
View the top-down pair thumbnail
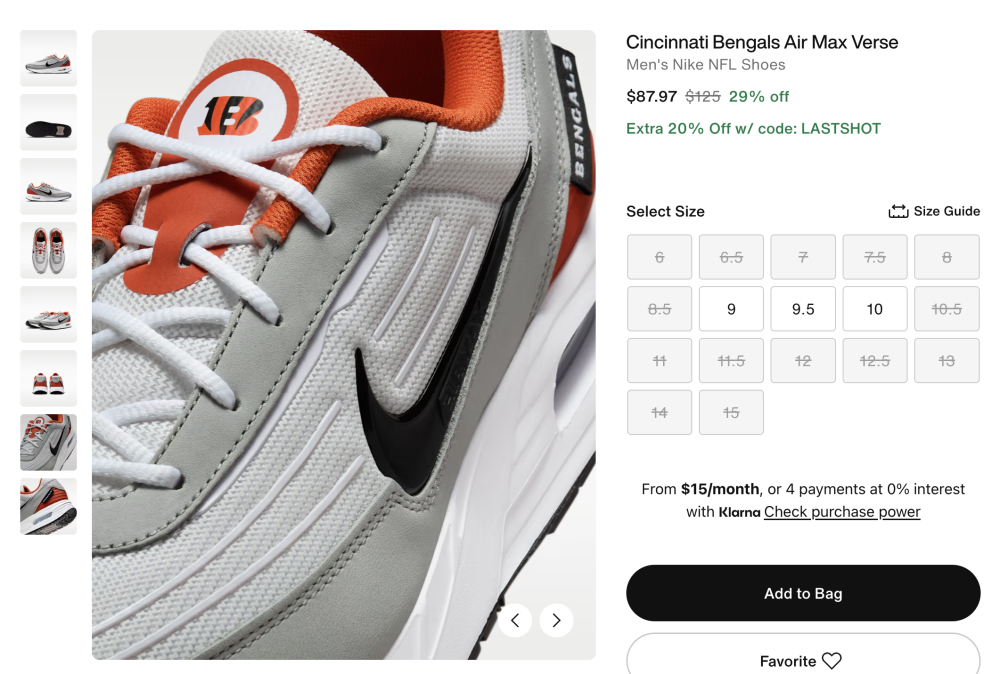point(48,251)
